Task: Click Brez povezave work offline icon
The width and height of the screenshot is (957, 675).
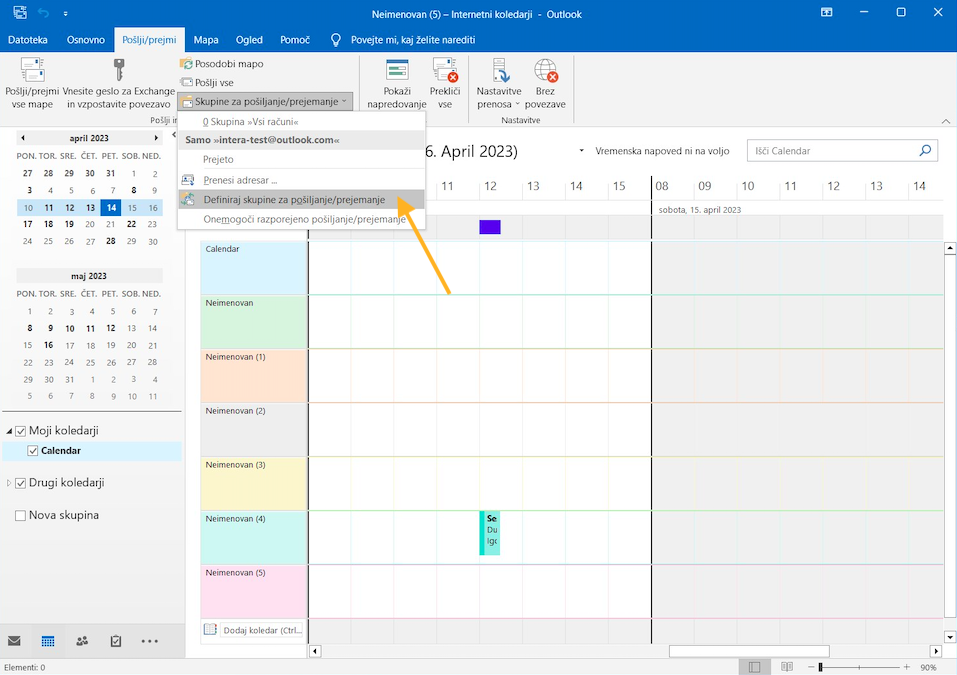Action: pyautogui.click(x=546, y=70)
